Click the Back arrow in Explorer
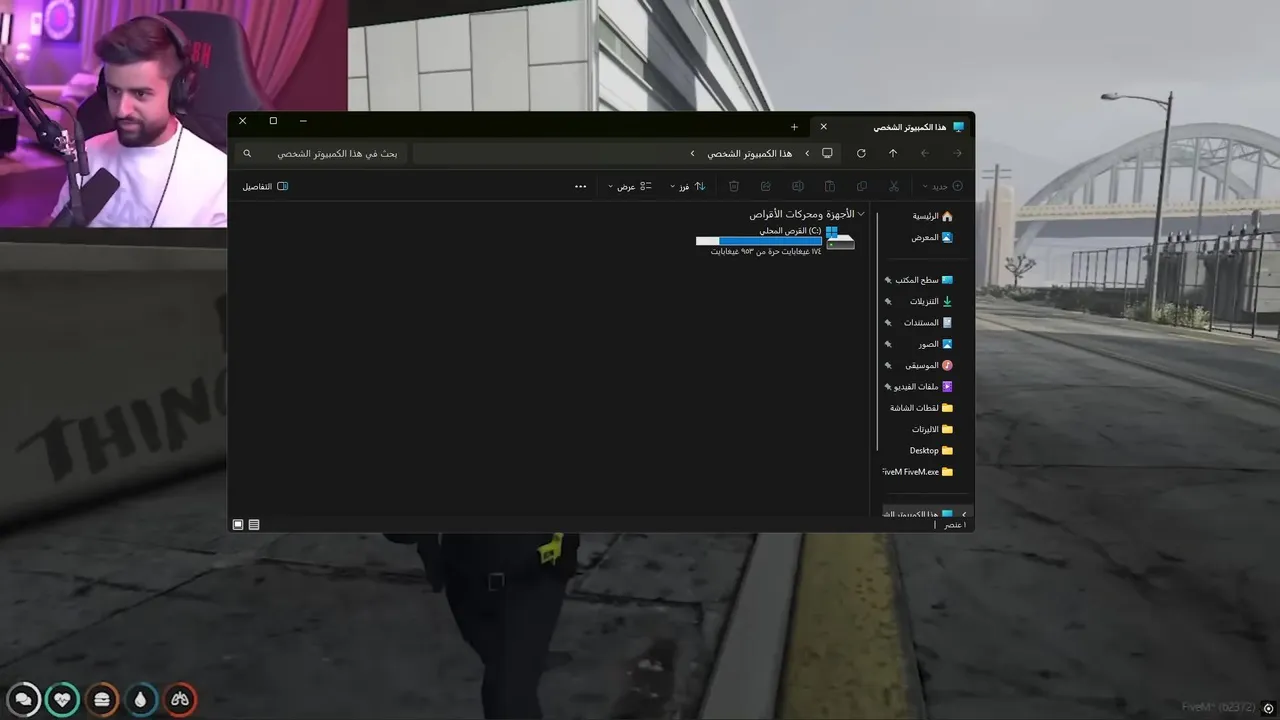Image resolution: width=1280 pixels, height=720 pixels. click(x=957, y=153)
